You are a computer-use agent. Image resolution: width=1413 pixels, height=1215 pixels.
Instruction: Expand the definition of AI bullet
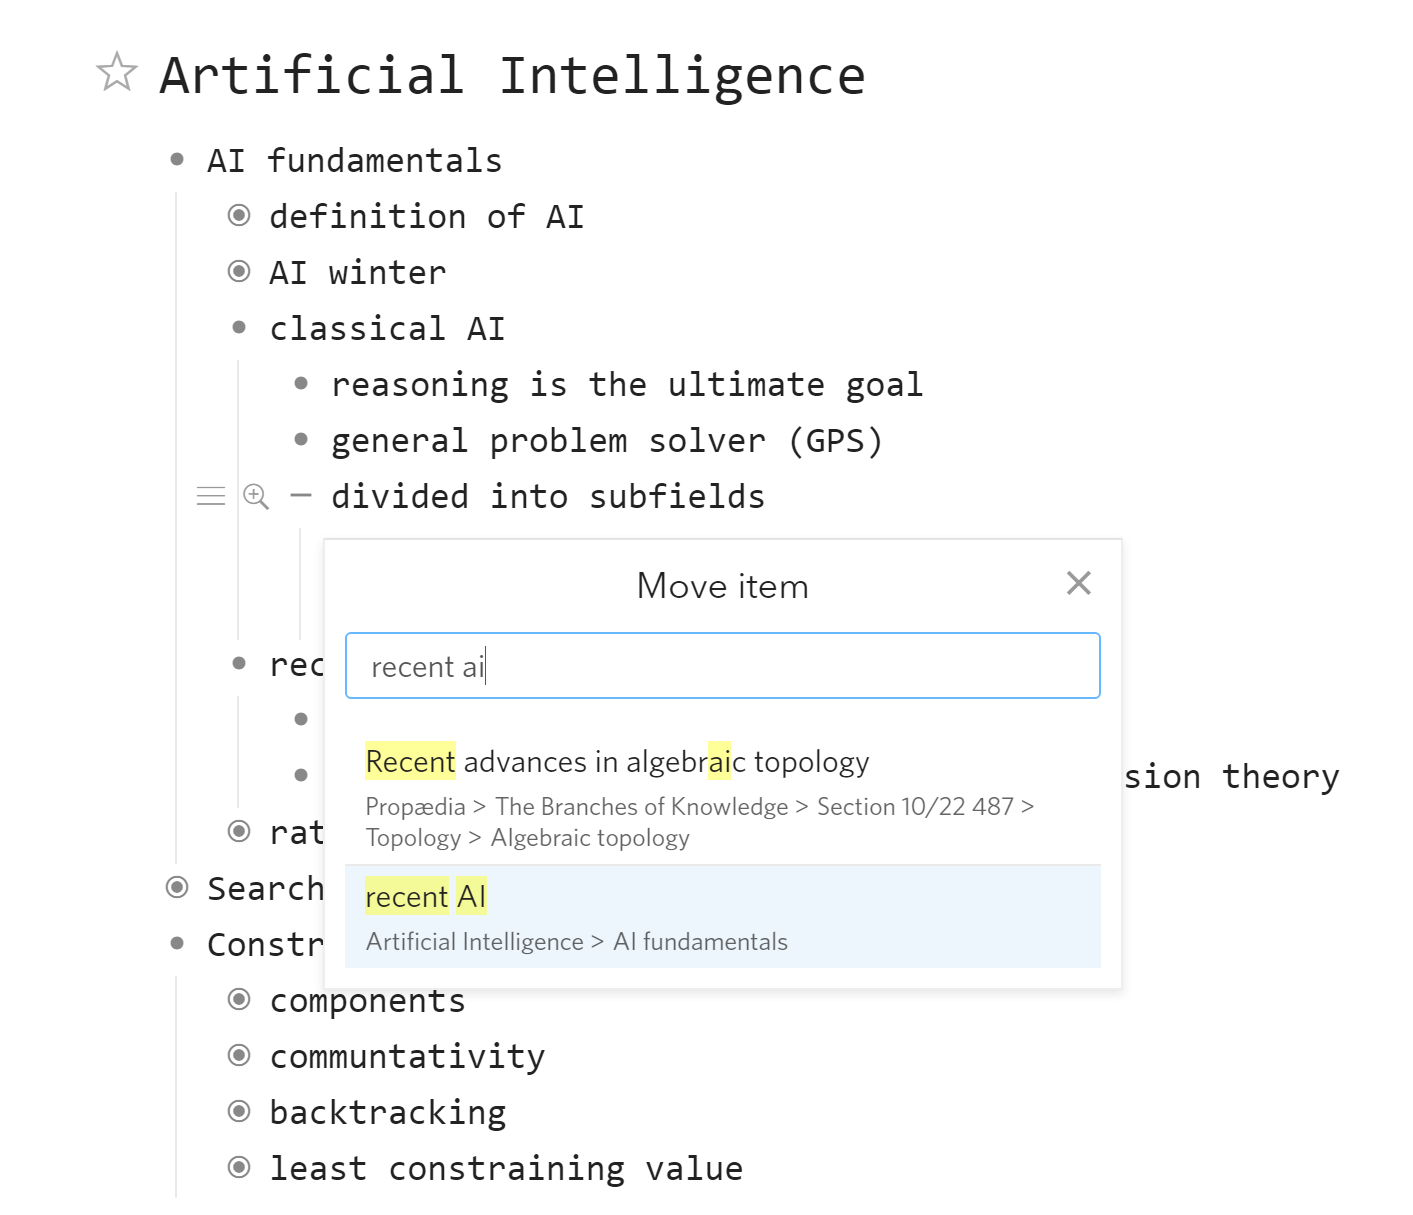(x=239, y=216)
